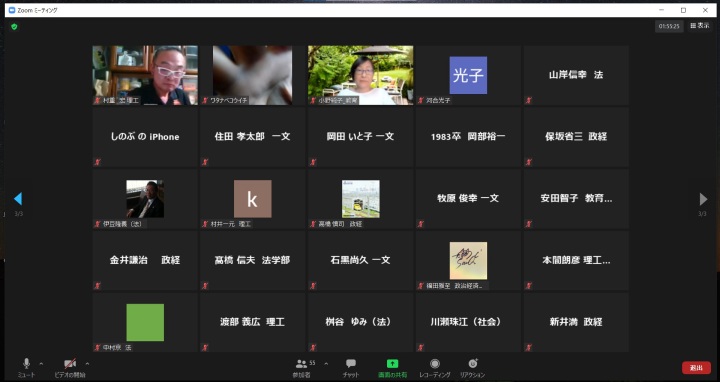This screenshot has height=382, width=720.
Task: Select the 新井満 政経 tile
Action: [576, 322]
